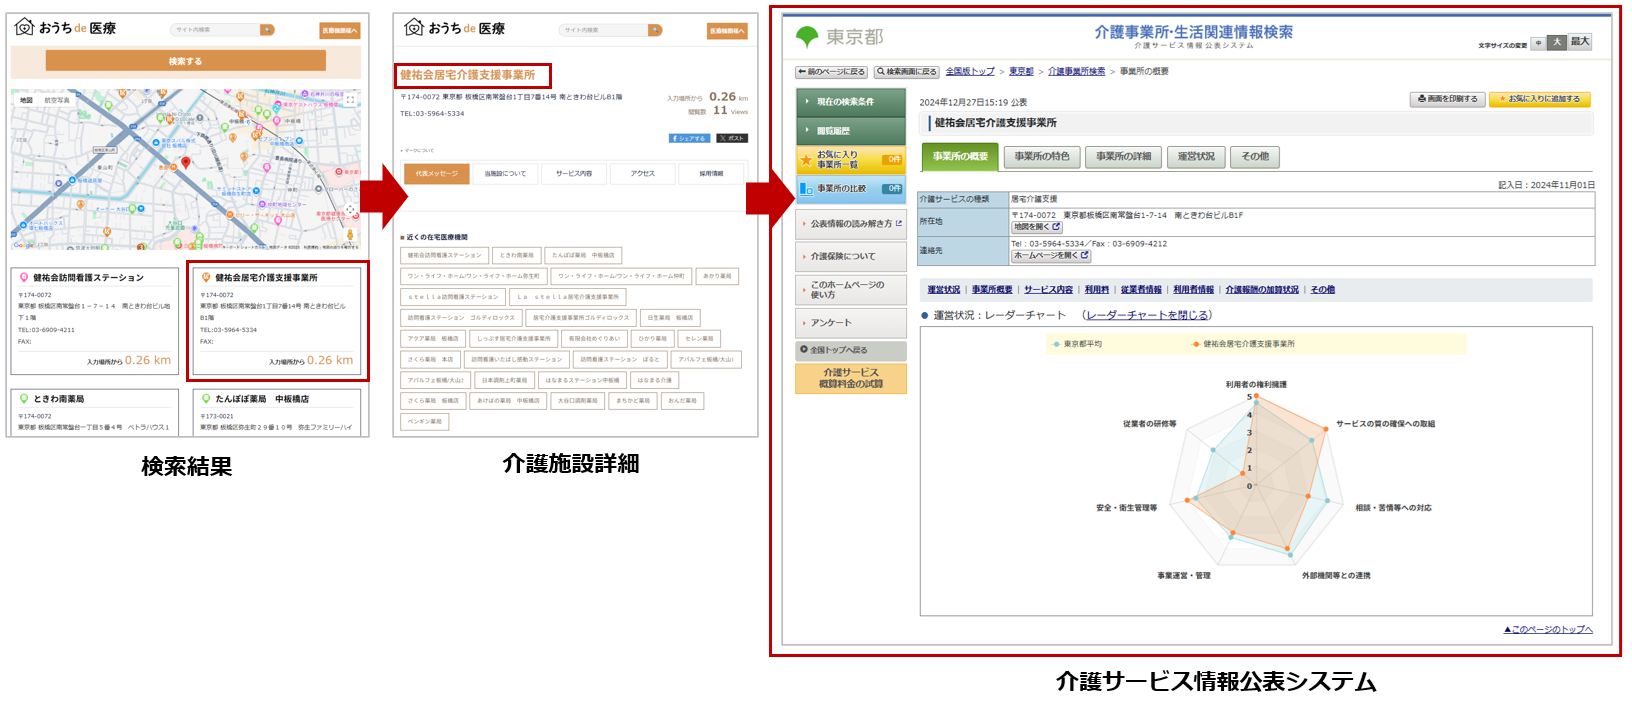
Task: Click 前のページに戻る back button
Action: click(831, 72)
